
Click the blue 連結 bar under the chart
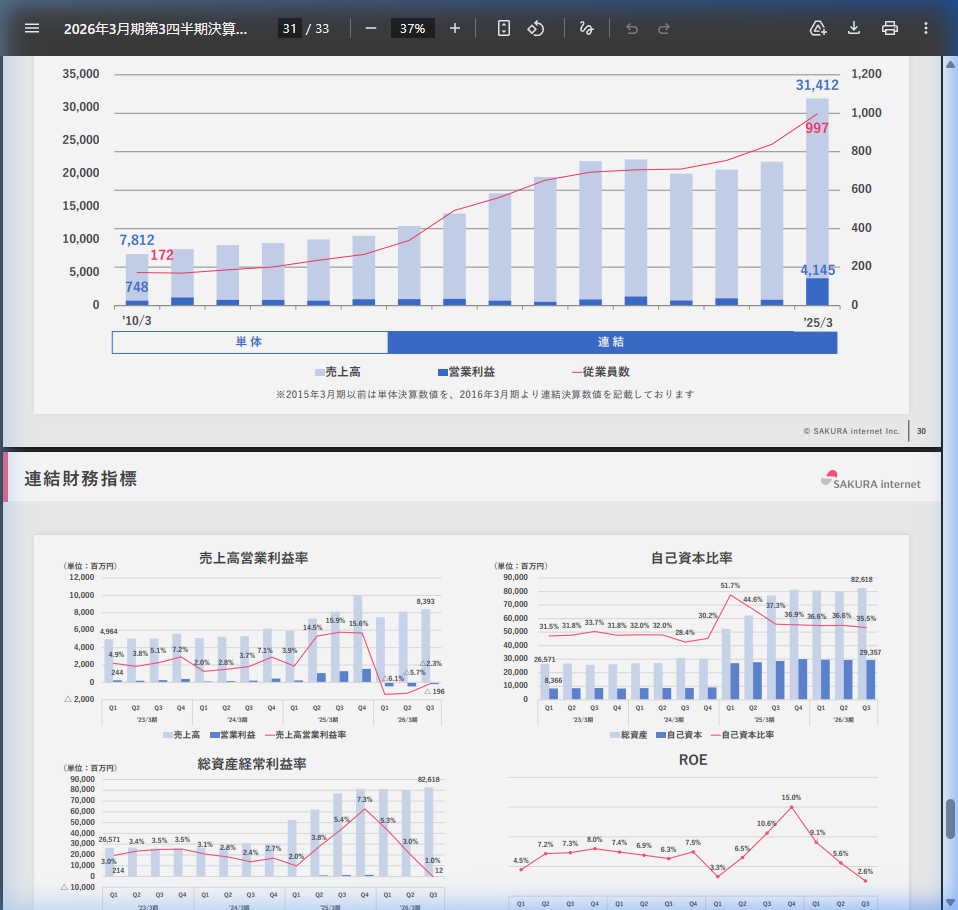(611, 342)
